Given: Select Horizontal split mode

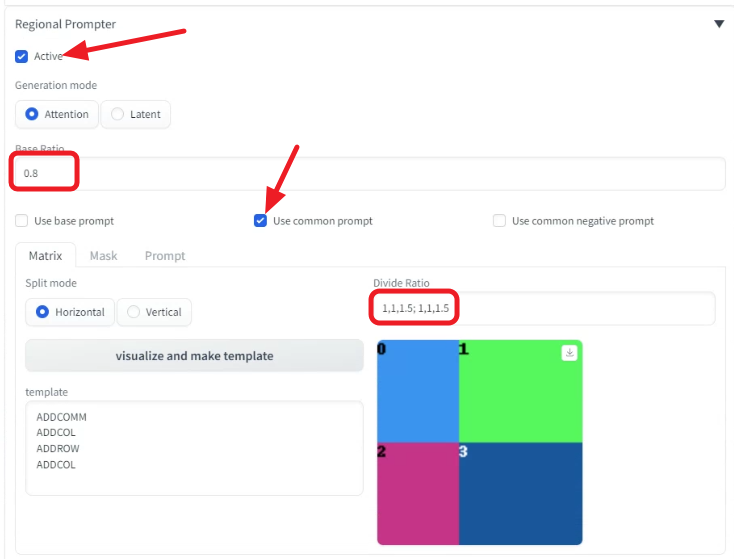Looking at the screenshot, I should 70,312.
